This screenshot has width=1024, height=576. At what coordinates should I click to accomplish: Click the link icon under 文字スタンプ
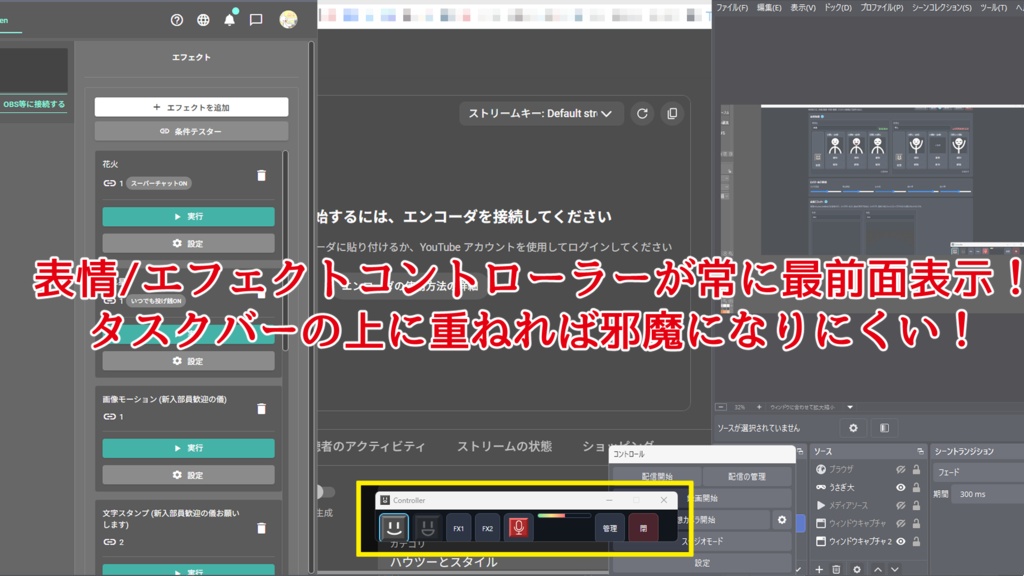pos(110,542)
